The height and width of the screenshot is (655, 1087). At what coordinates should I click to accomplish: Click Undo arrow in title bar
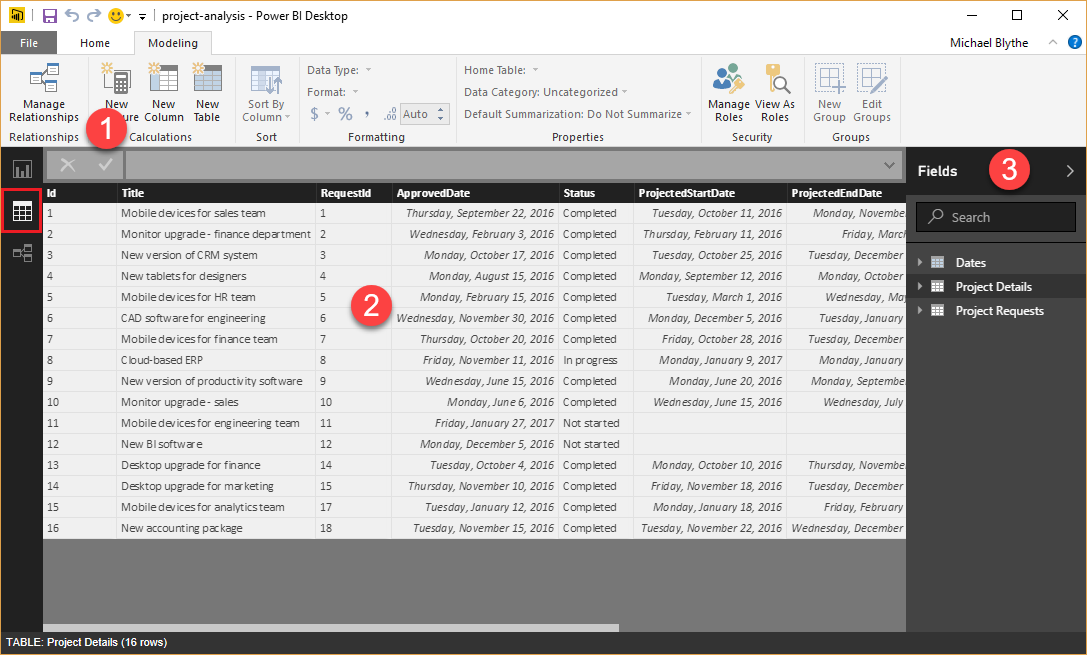(71, 15)
